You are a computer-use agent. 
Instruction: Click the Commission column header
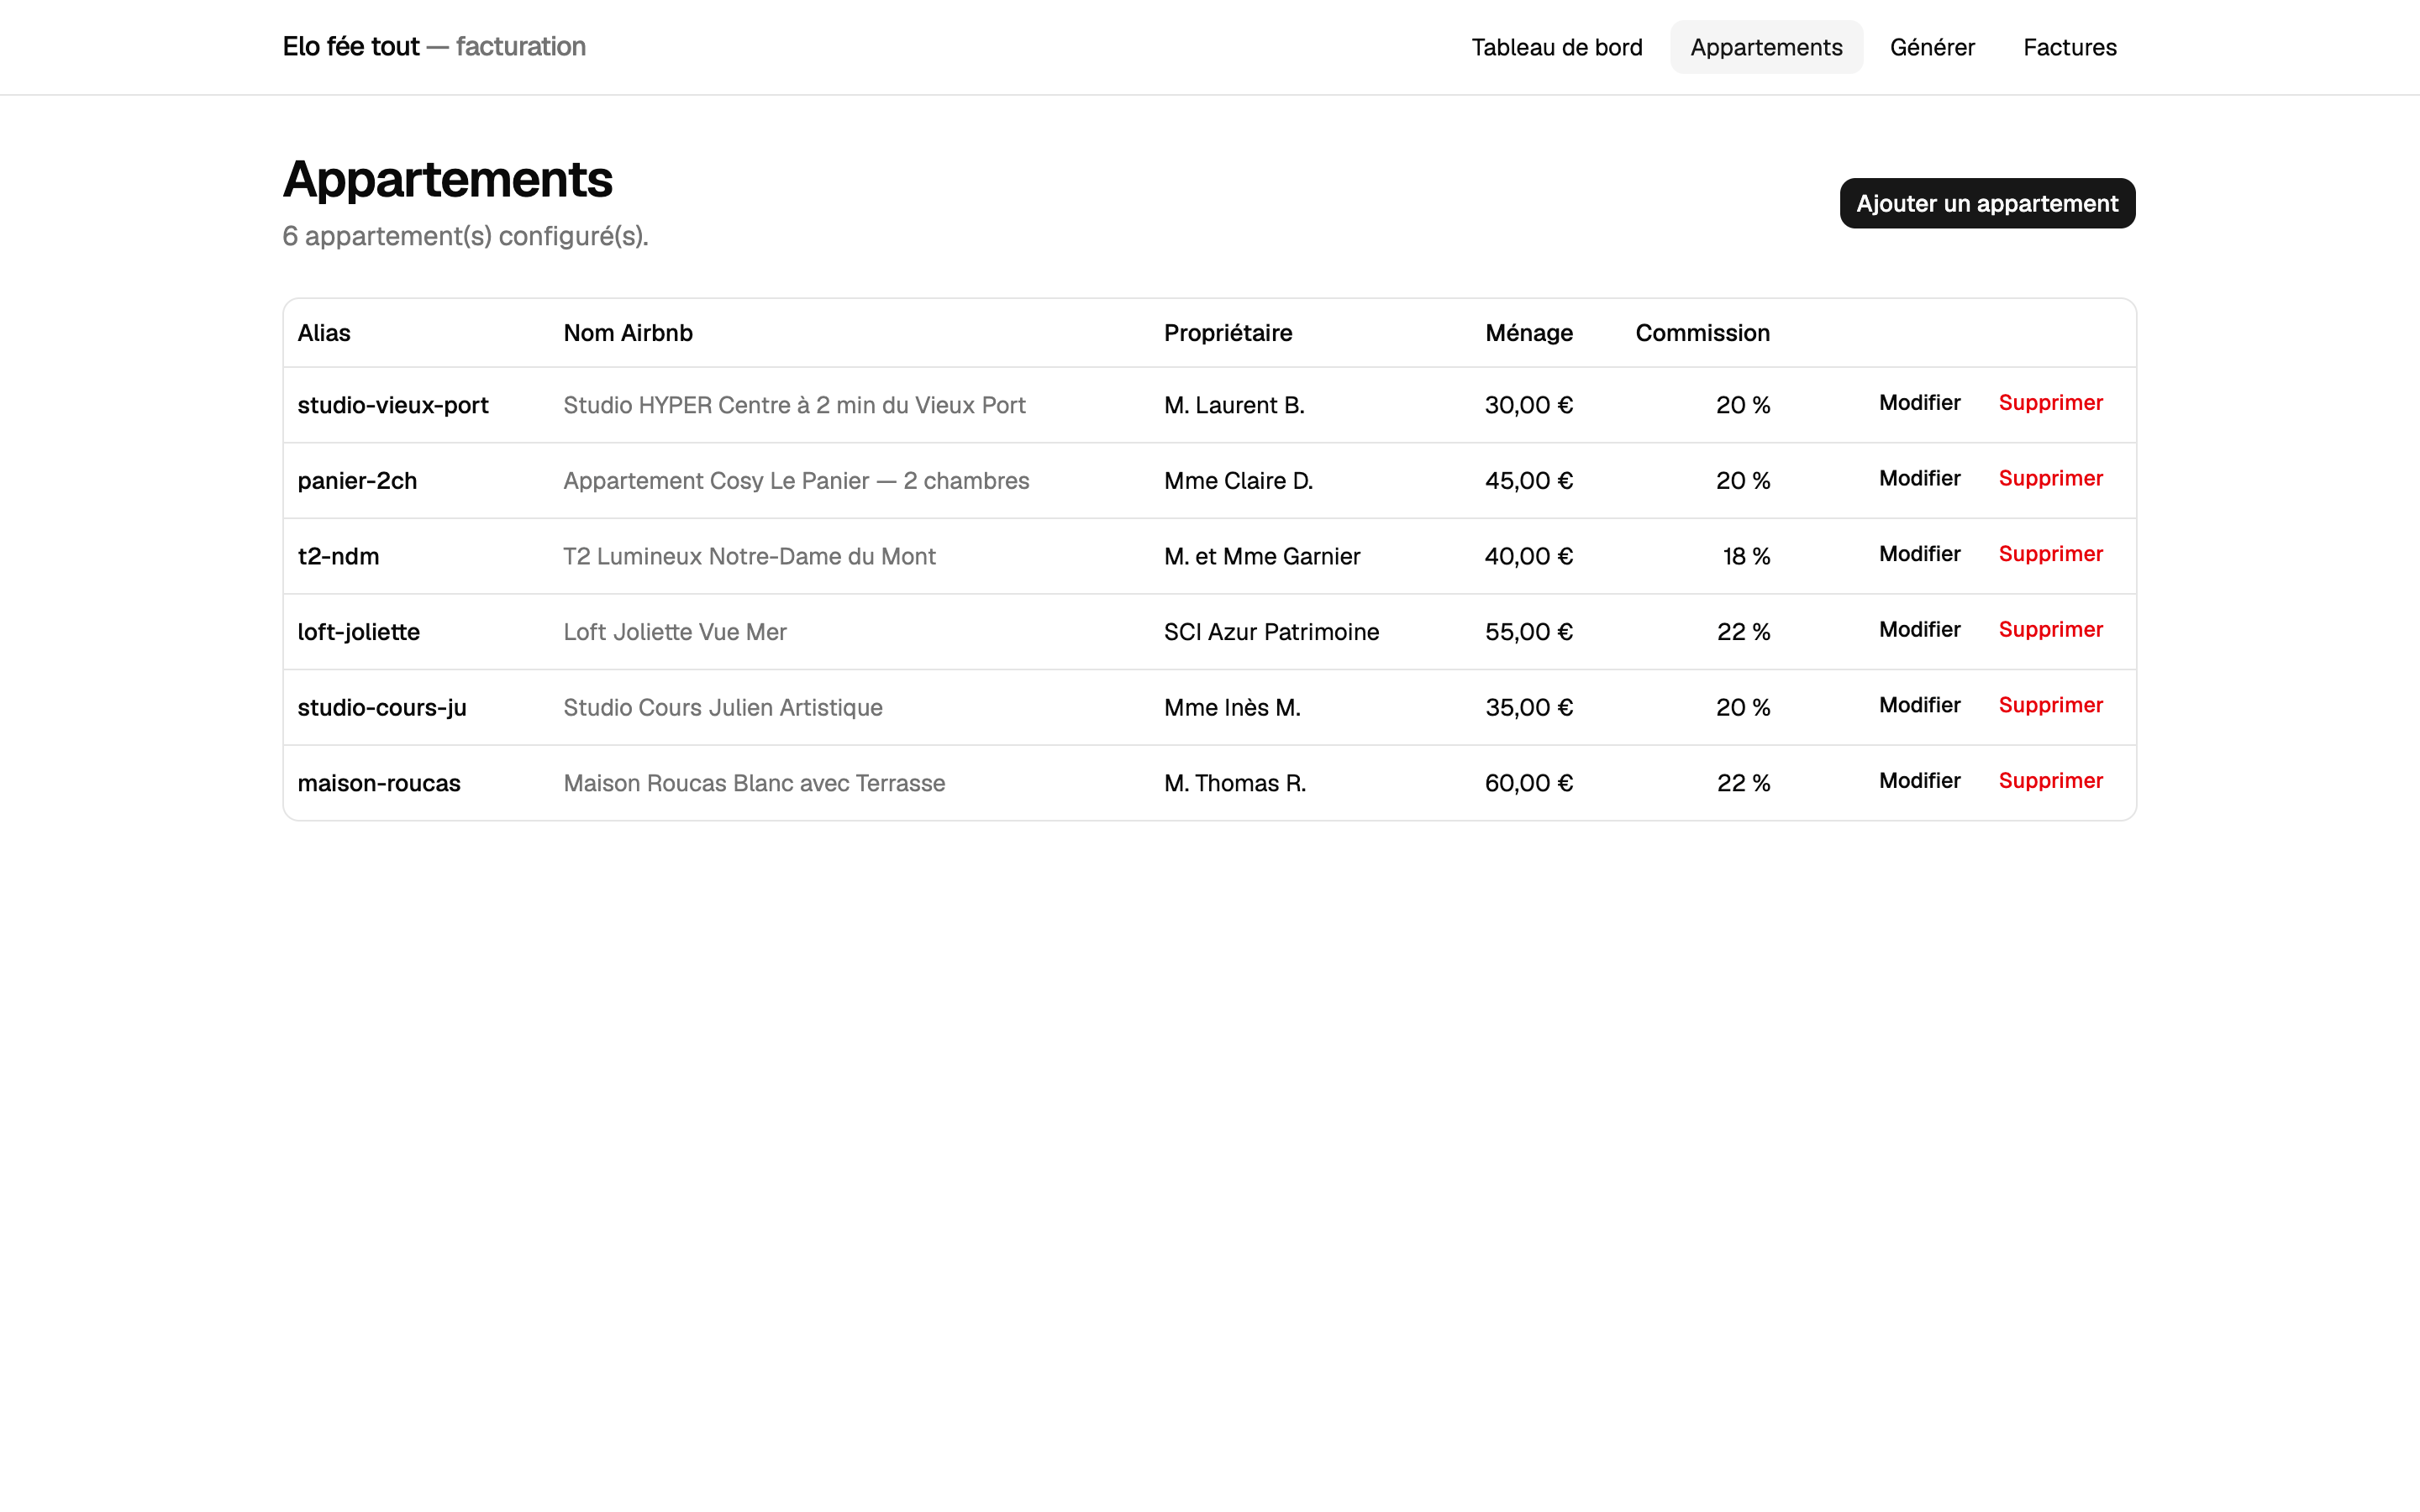(1702, 333)
